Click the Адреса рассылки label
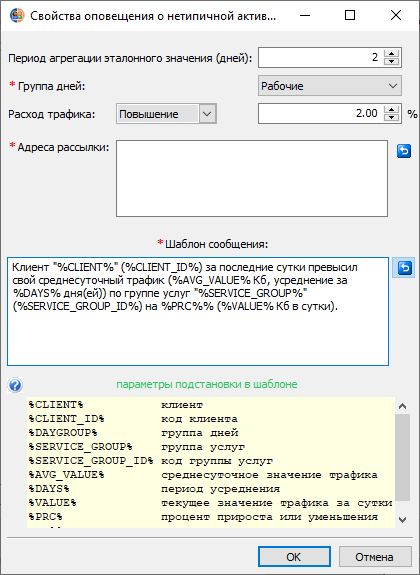420x575 pixels. click(63, 147)
